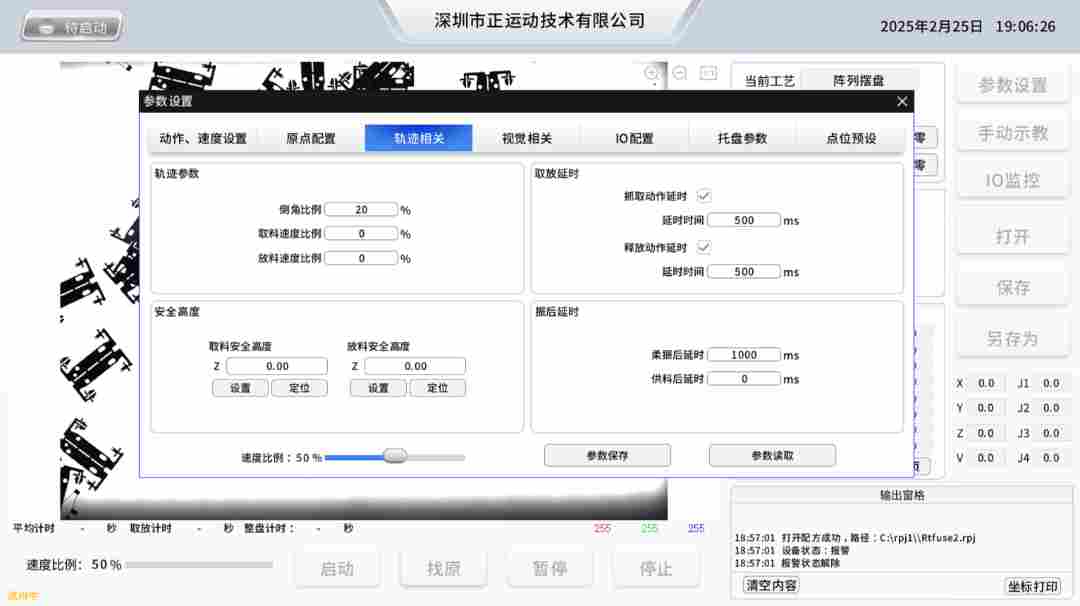Switch to the 托盘参数 tab
The width and height of the screenshot is (1080, 606).
[x=742, y=138]
